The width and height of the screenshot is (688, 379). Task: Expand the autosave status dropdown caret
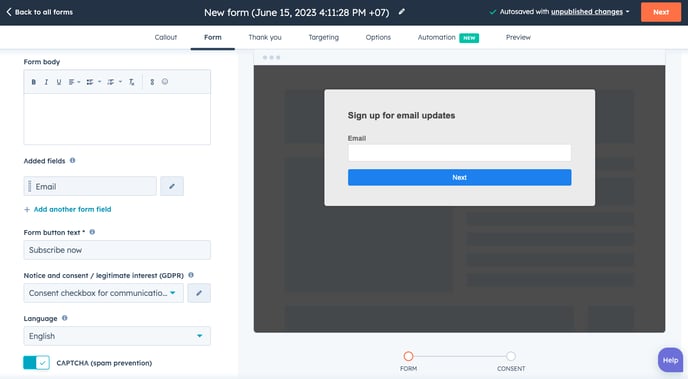coord(627,12)
